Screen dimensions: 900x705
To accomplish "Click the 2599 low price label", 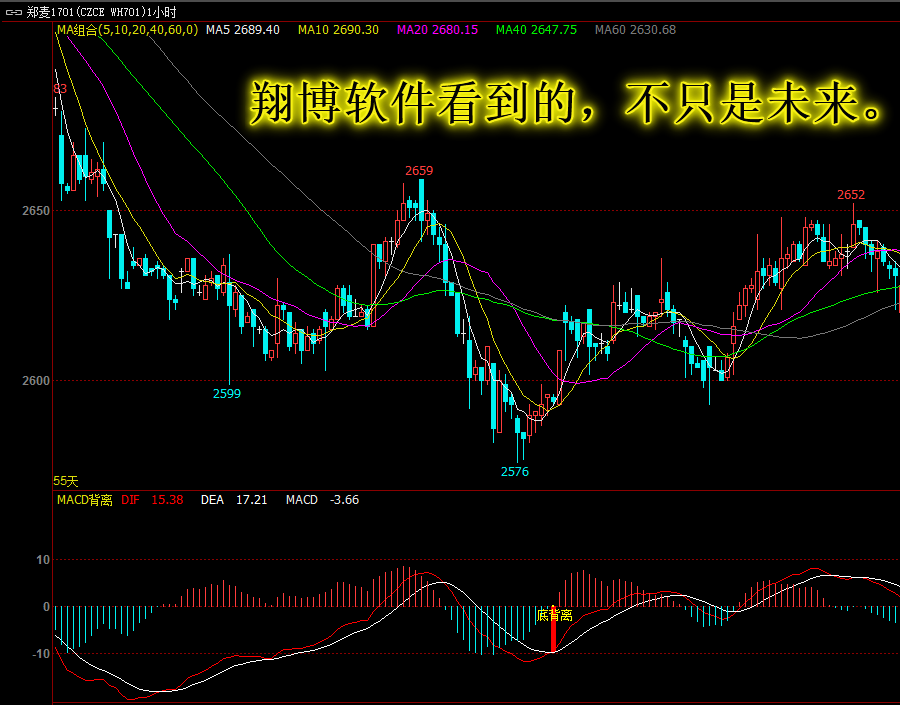I will click(227, 393).
